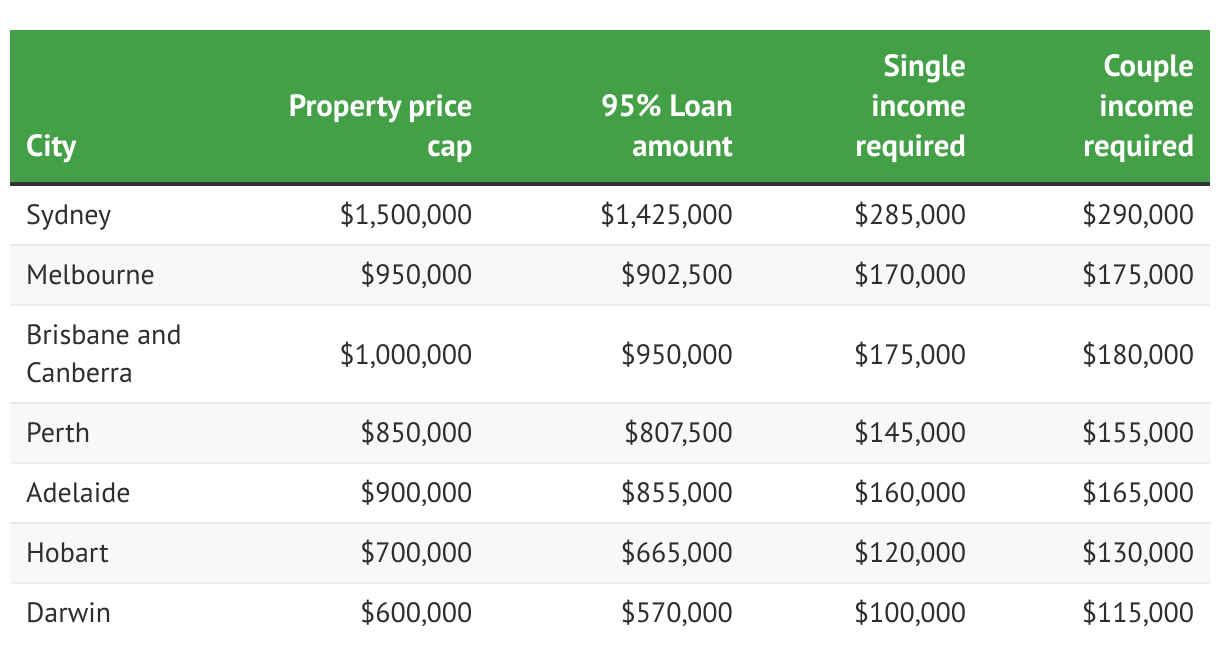The height and width of the screenshot is (652, 1220).
Task: Click Sydney's $1,500,000 price cap
Action: (x=406, y=215)
